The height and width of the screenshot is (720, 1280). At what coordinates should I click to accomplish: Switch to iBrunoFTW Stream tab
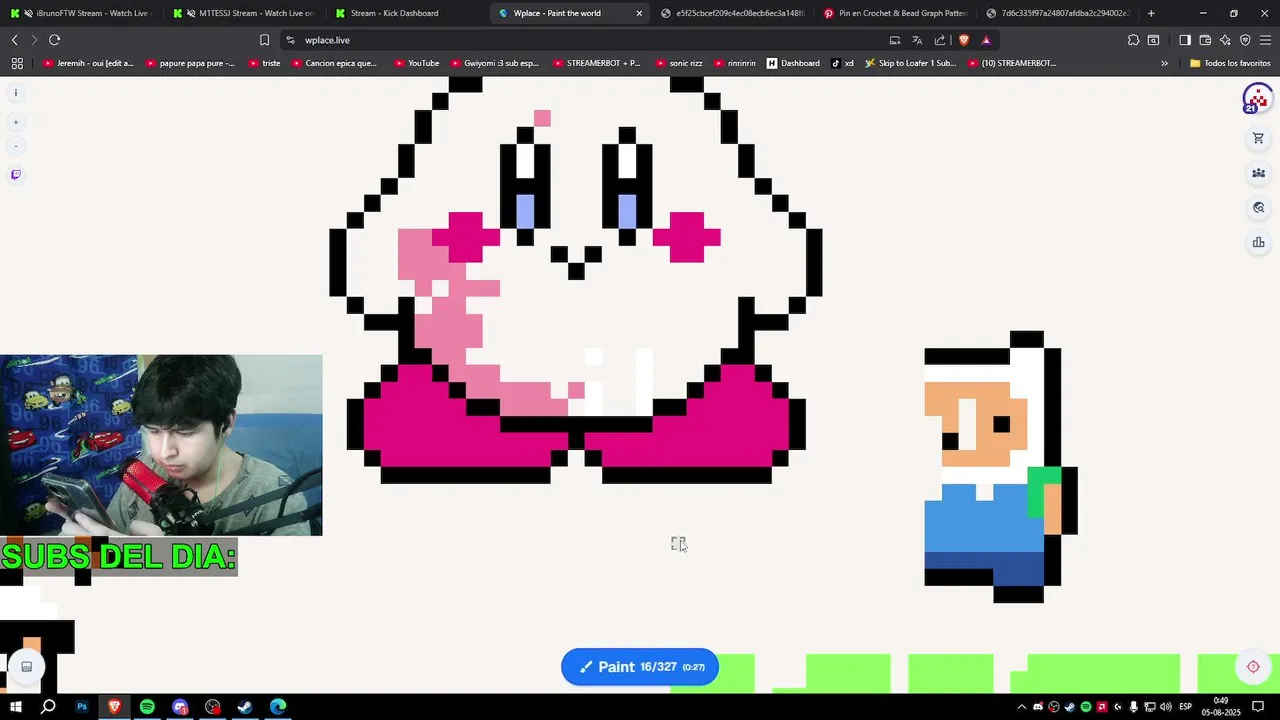coord(80,13)
